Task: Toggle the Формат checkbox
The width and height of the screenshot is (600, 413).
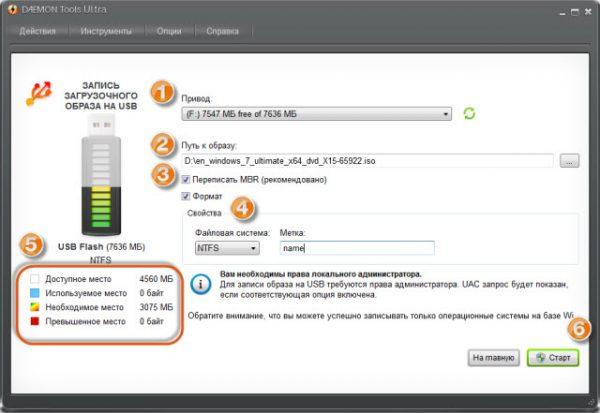Action: pos(186,196)
